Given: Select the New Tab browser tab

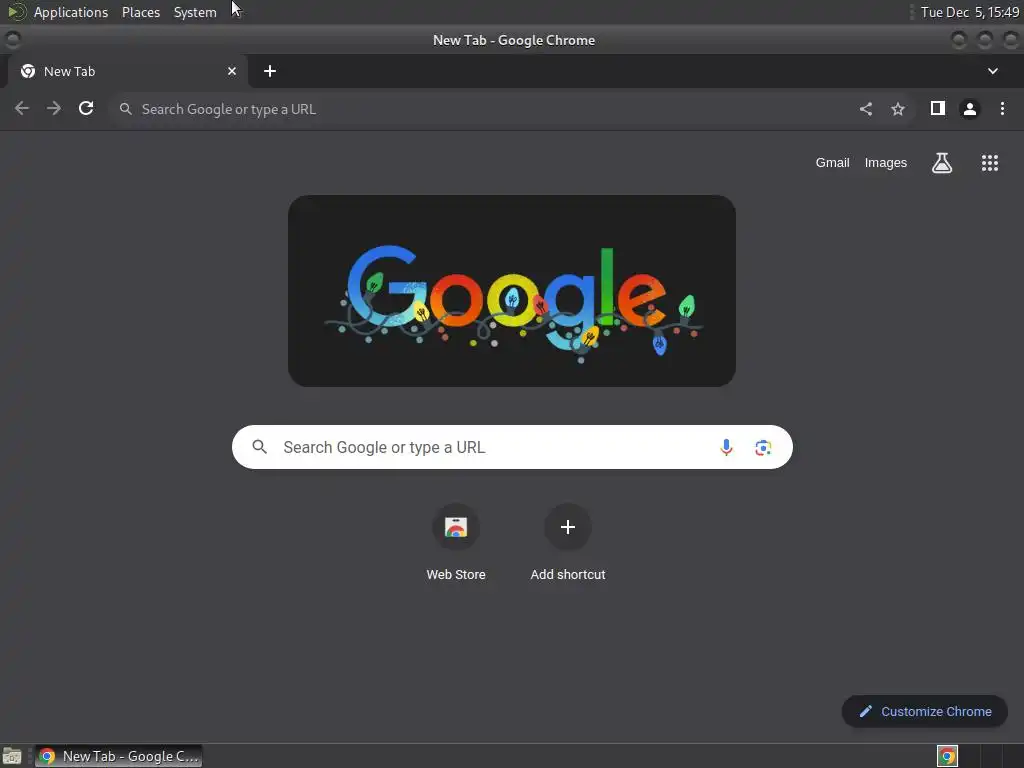Looking at the screenshot, I should tap(127, 71).
